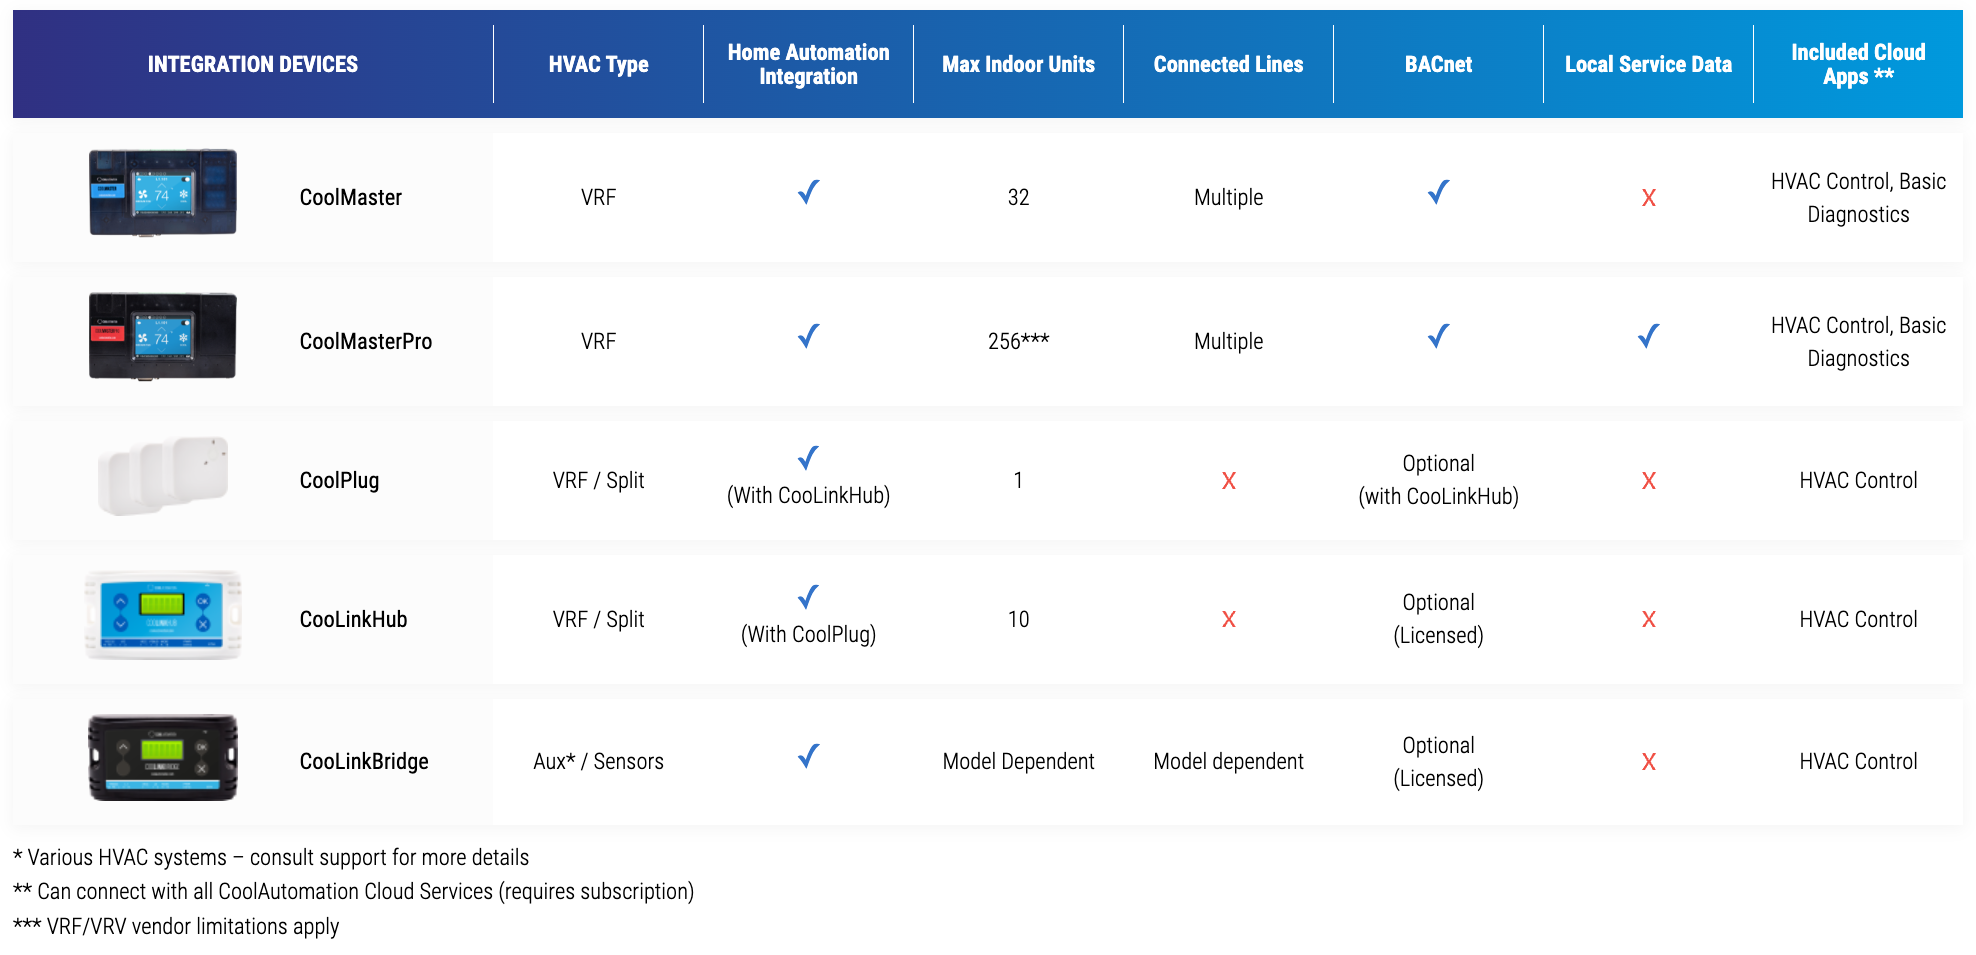The height and width of the screenshot is (955, 1976).
Task: Click CoolMasterPro Local Service Data checkmark
Action: click(1649, 336)
